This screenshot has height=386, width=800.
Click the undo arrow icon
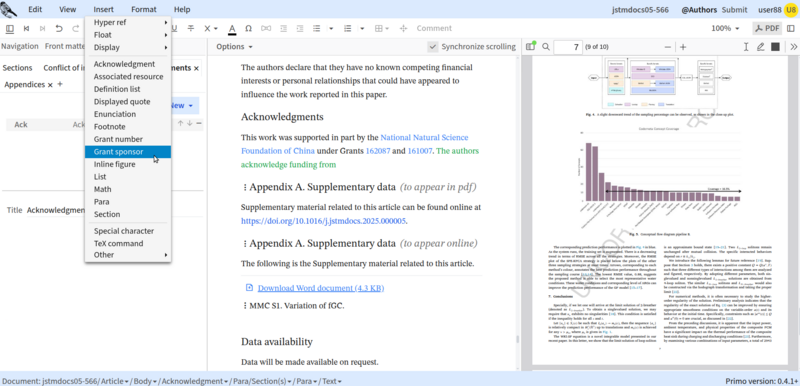coord(59,29)
